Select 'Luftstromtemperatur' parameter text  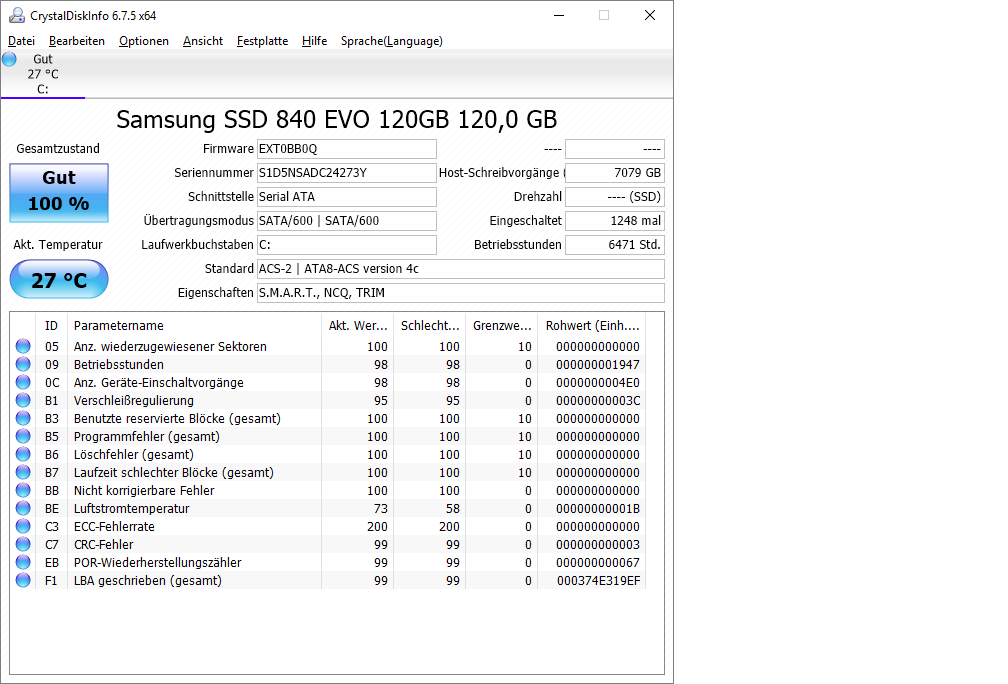coord(132,508)
